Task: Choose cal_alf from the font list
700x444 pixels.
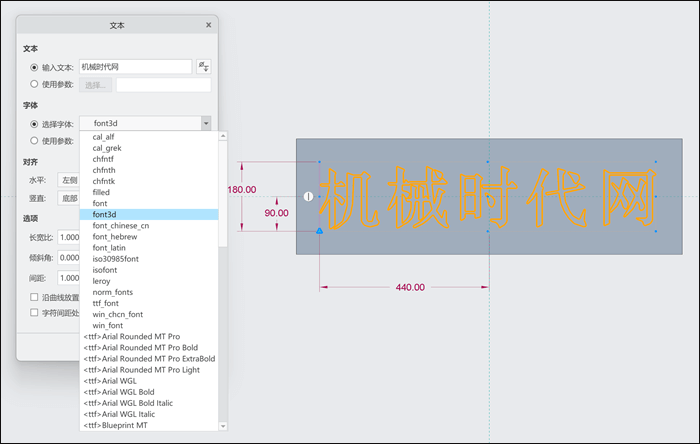Action: [149, 137]
